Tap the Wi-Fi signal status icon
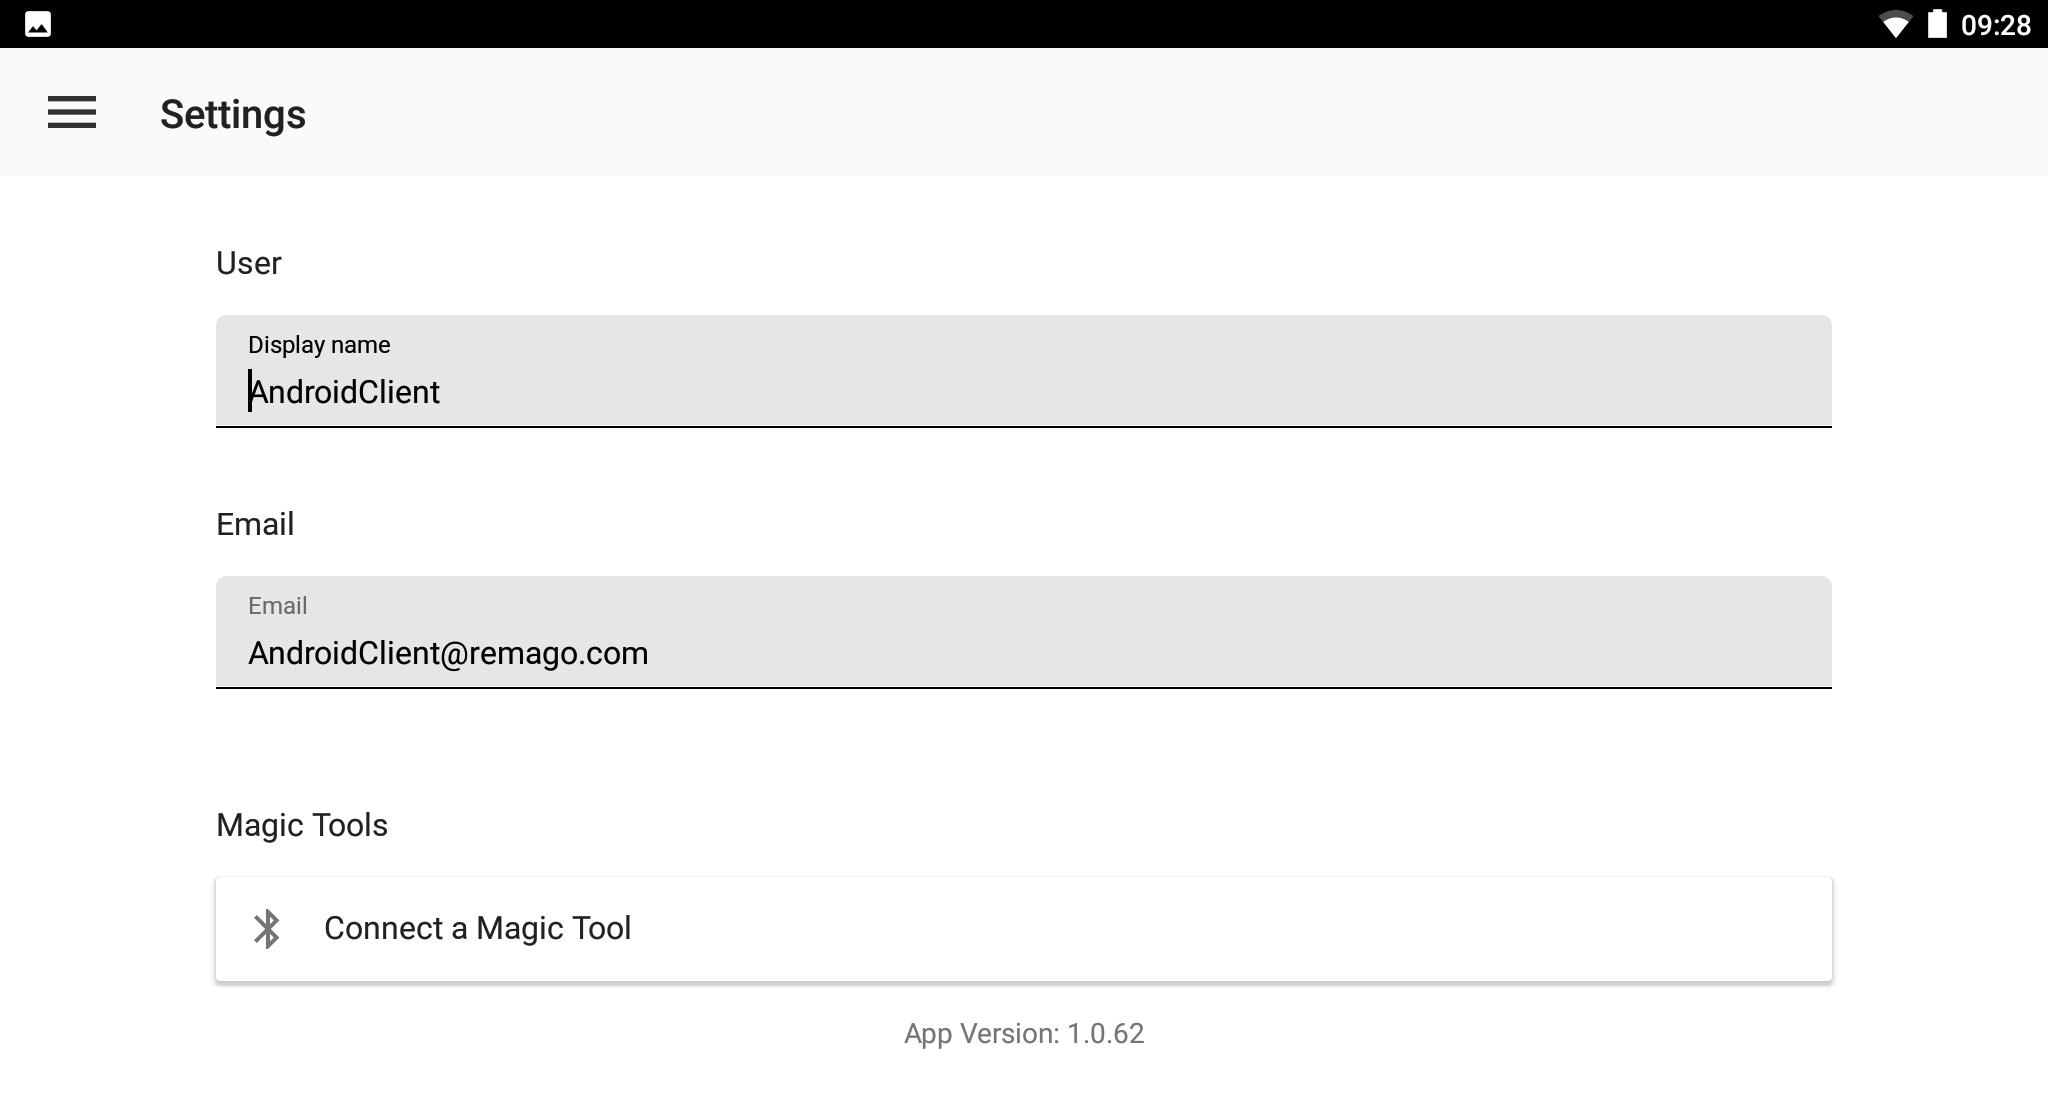 [x=1894, y=24]
